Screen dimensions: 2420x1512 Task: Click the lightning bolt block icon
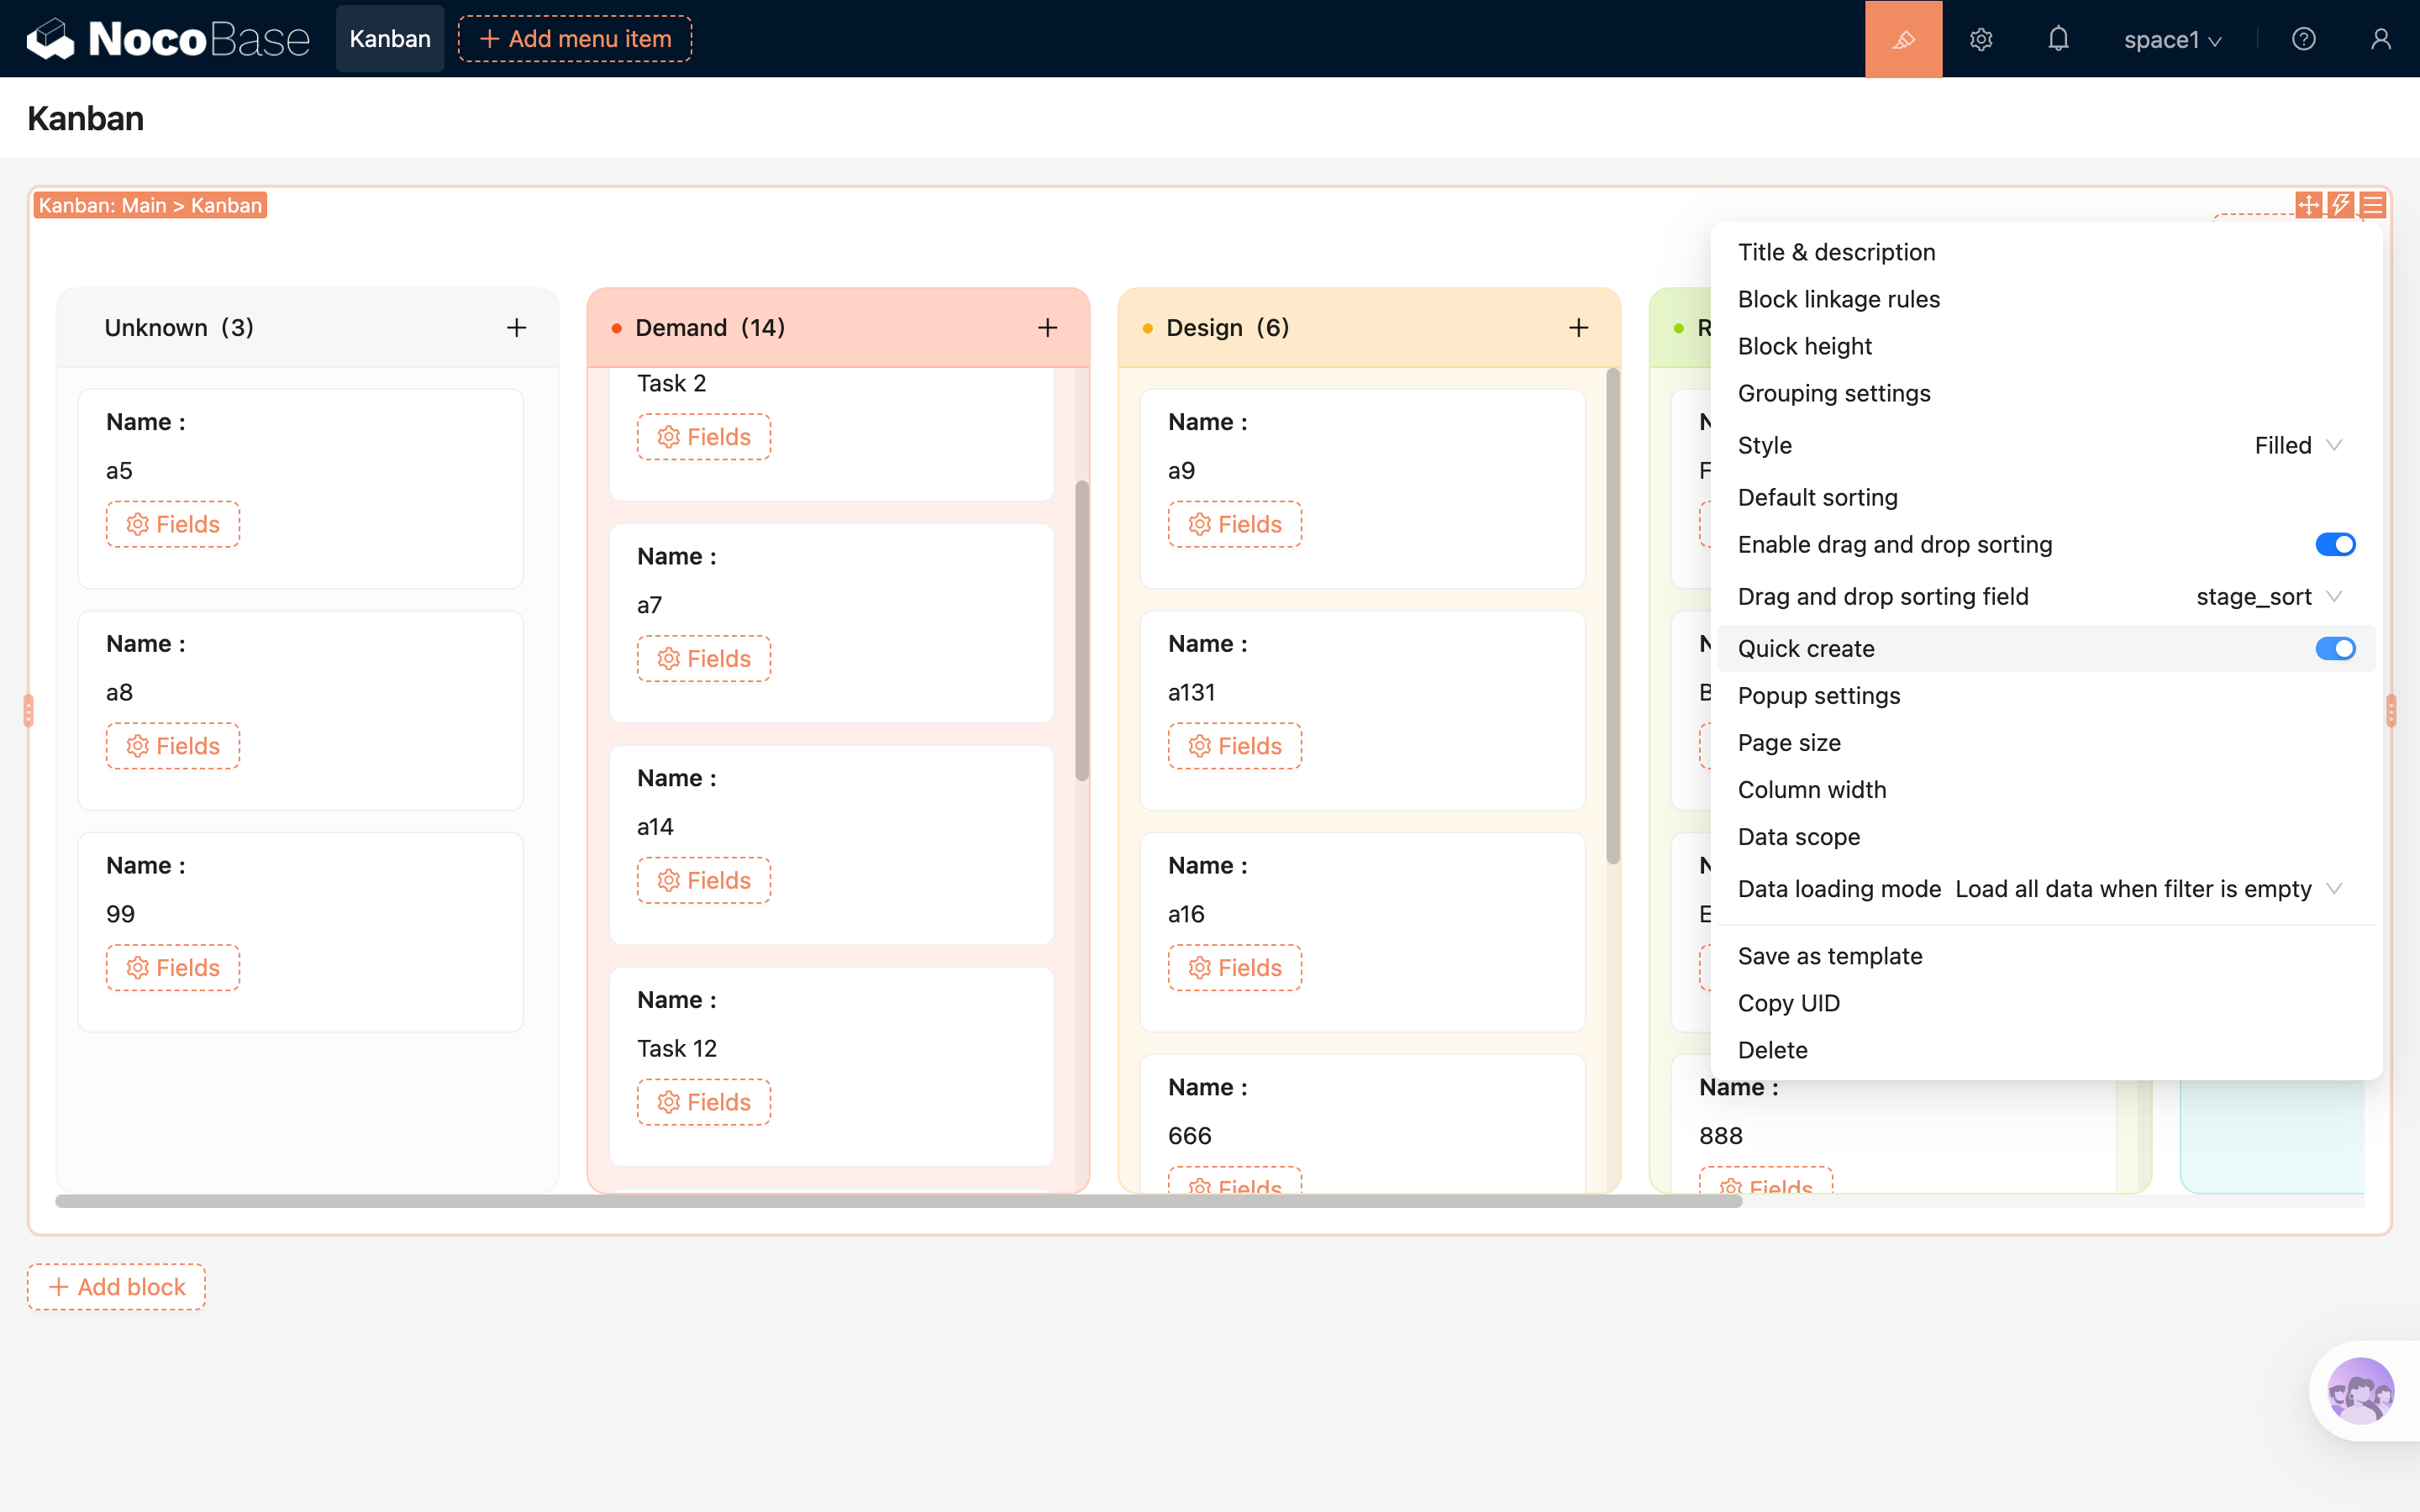(x=2340, y=205)
